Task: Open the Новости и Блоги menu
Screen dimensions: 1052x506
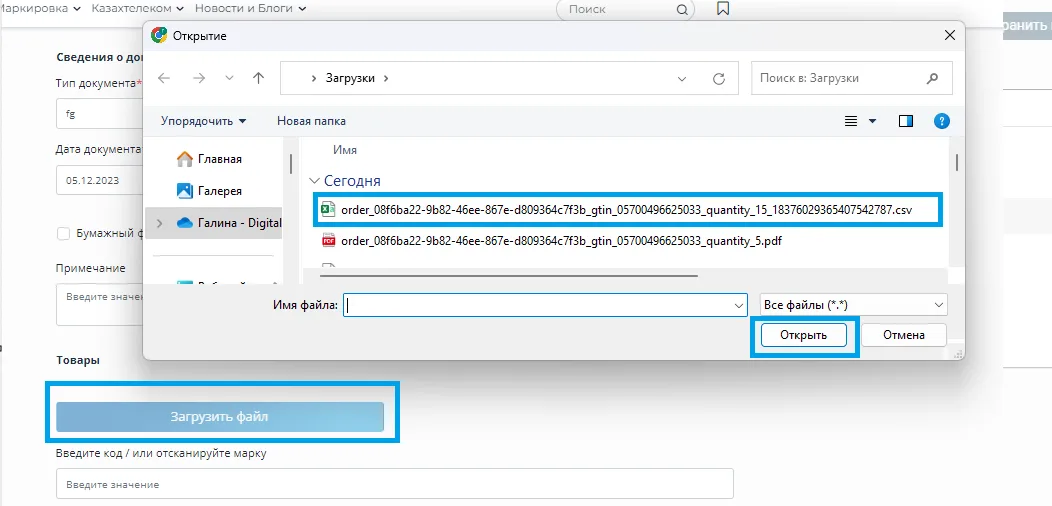Action: tap(250, 8)
